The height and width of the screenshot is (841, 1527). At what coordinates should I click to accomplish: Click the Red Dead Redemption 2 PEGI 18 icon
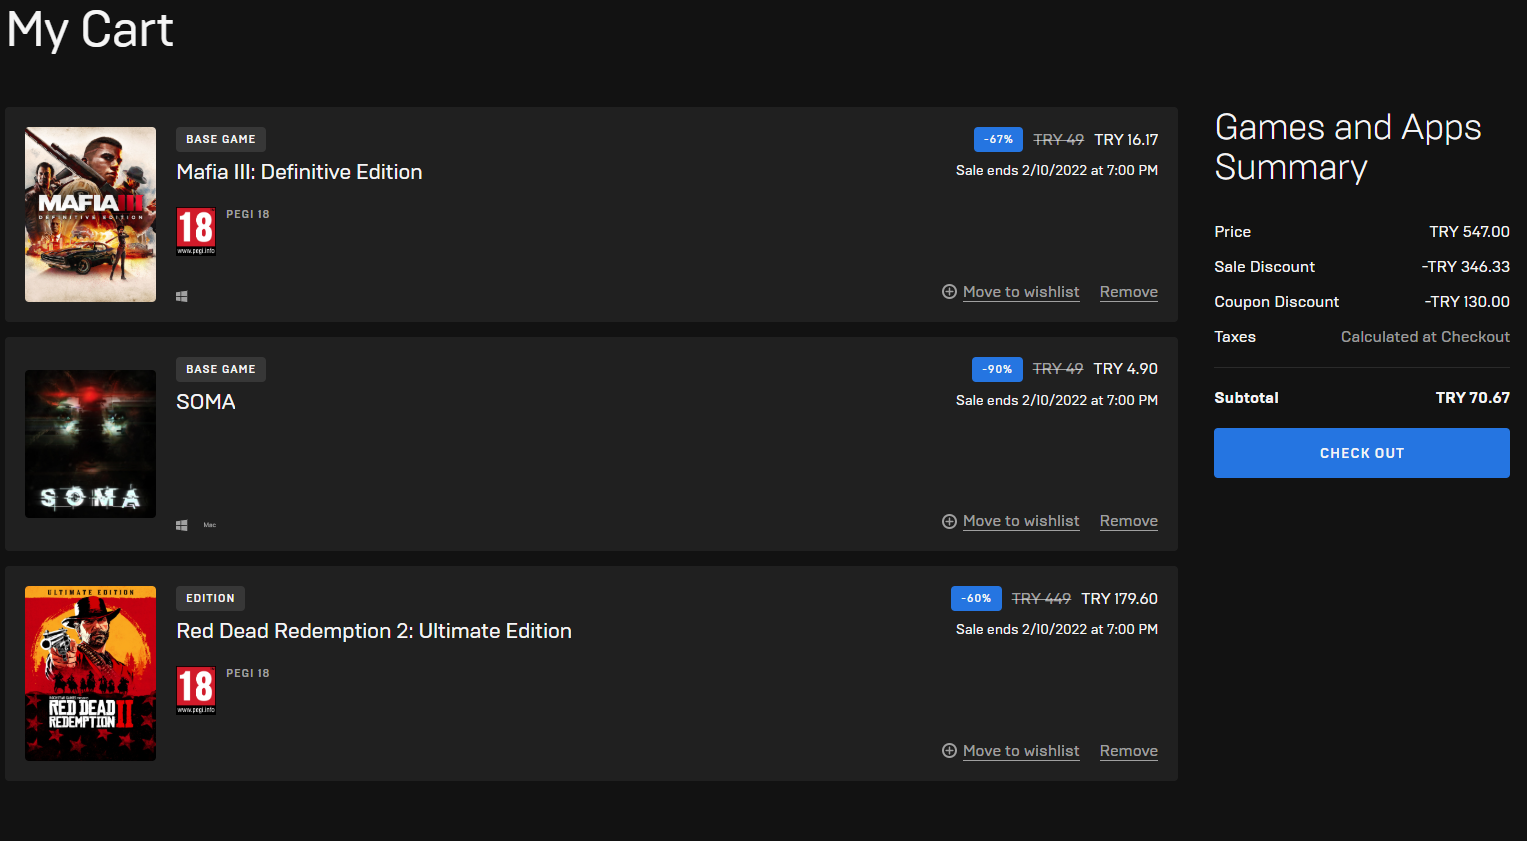click(x=196, y=690)
